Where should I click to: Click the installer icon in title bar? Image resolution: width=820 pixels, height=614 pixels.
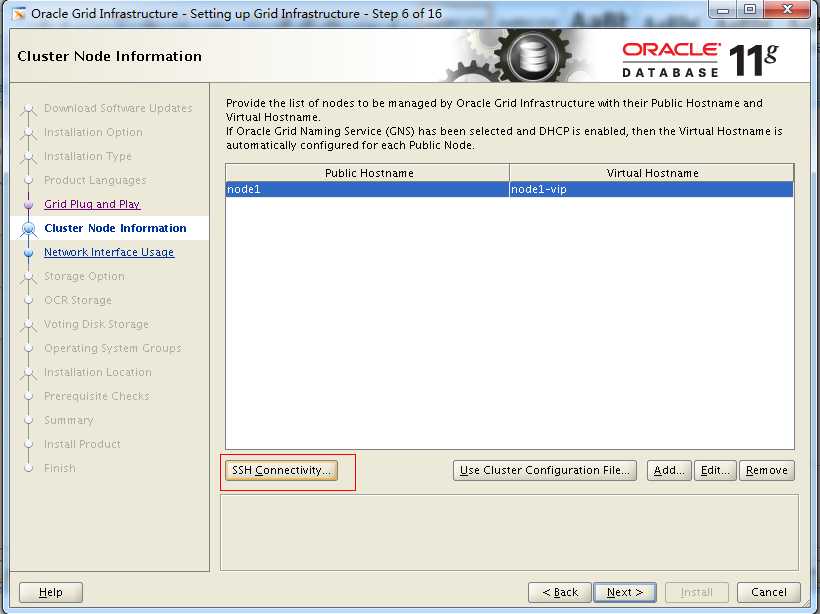(19, 14)
